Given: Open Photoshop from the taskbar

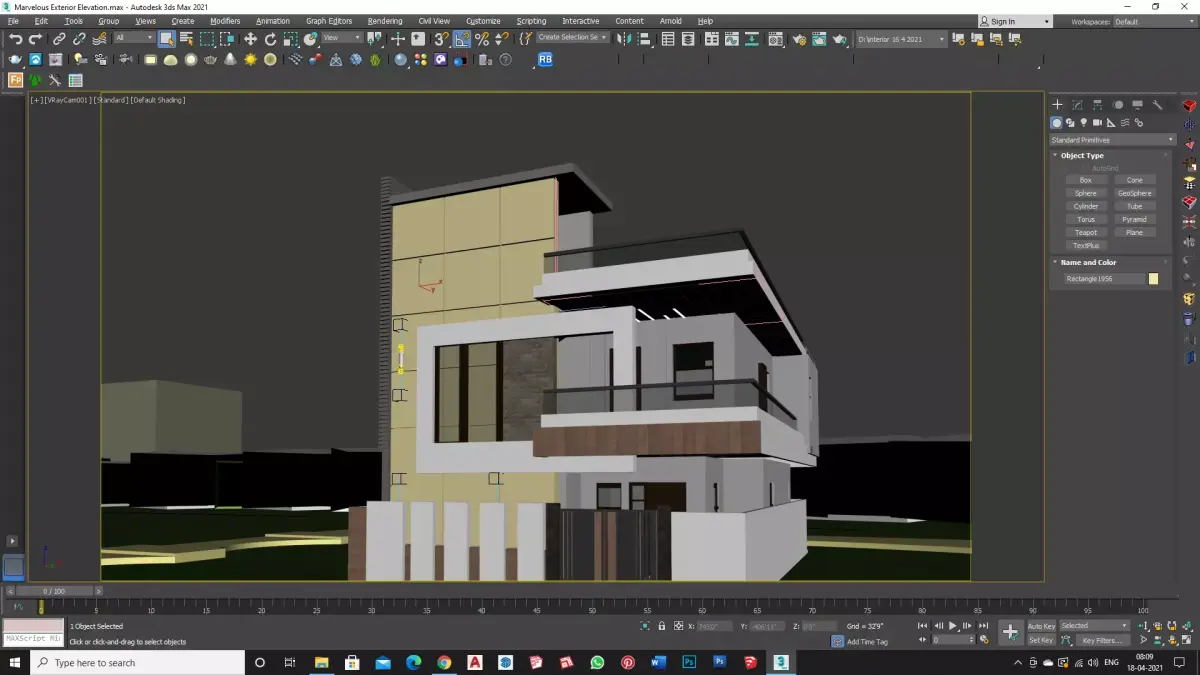Looking at the screenshot, I should pyautogui.click(x=689, y=662).
